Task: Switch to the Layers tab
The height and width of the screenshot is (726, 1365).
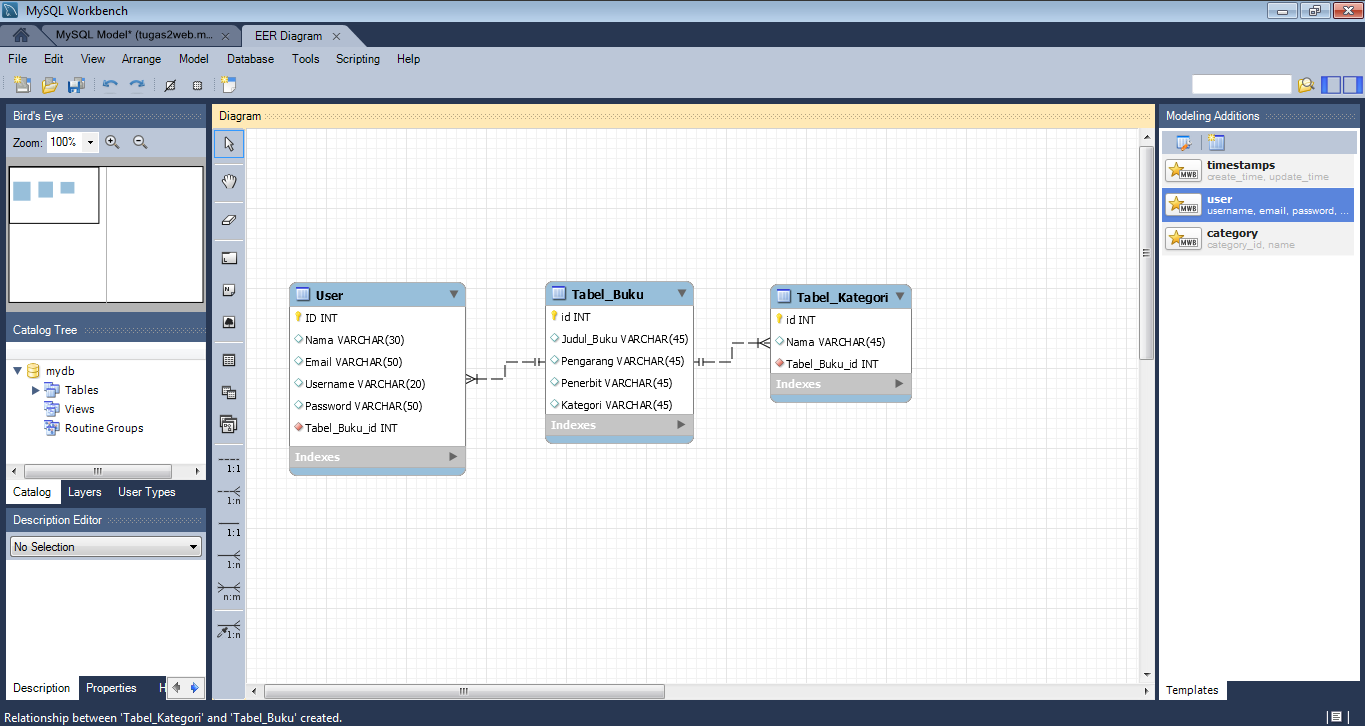Action: [x=85, y=491]
